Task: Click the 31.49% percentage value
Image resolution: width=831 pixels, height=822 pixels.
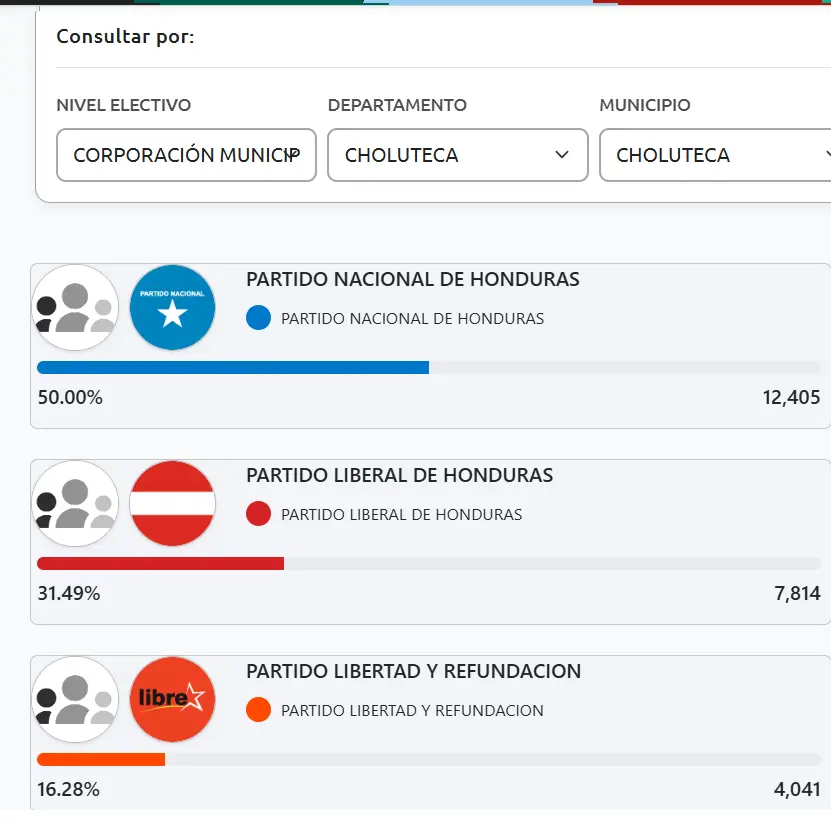Action: pos(69,593)
